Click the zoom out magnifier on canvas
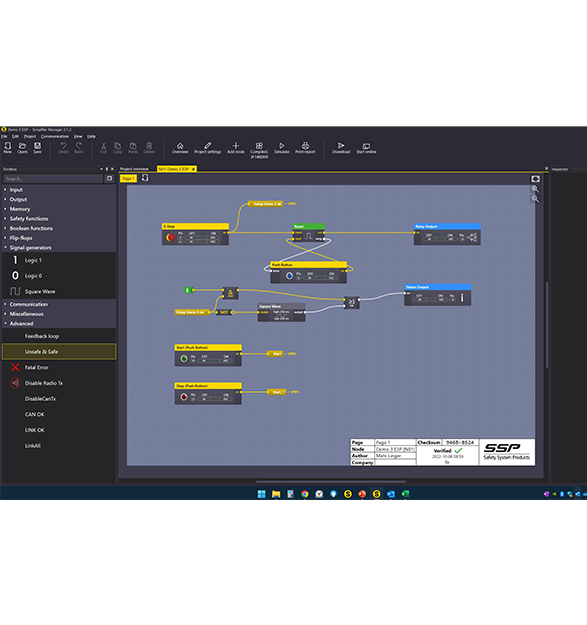Image resolution: width=587 pixels, height=625 pixels. pyautogui.click(x=535, y=199)
